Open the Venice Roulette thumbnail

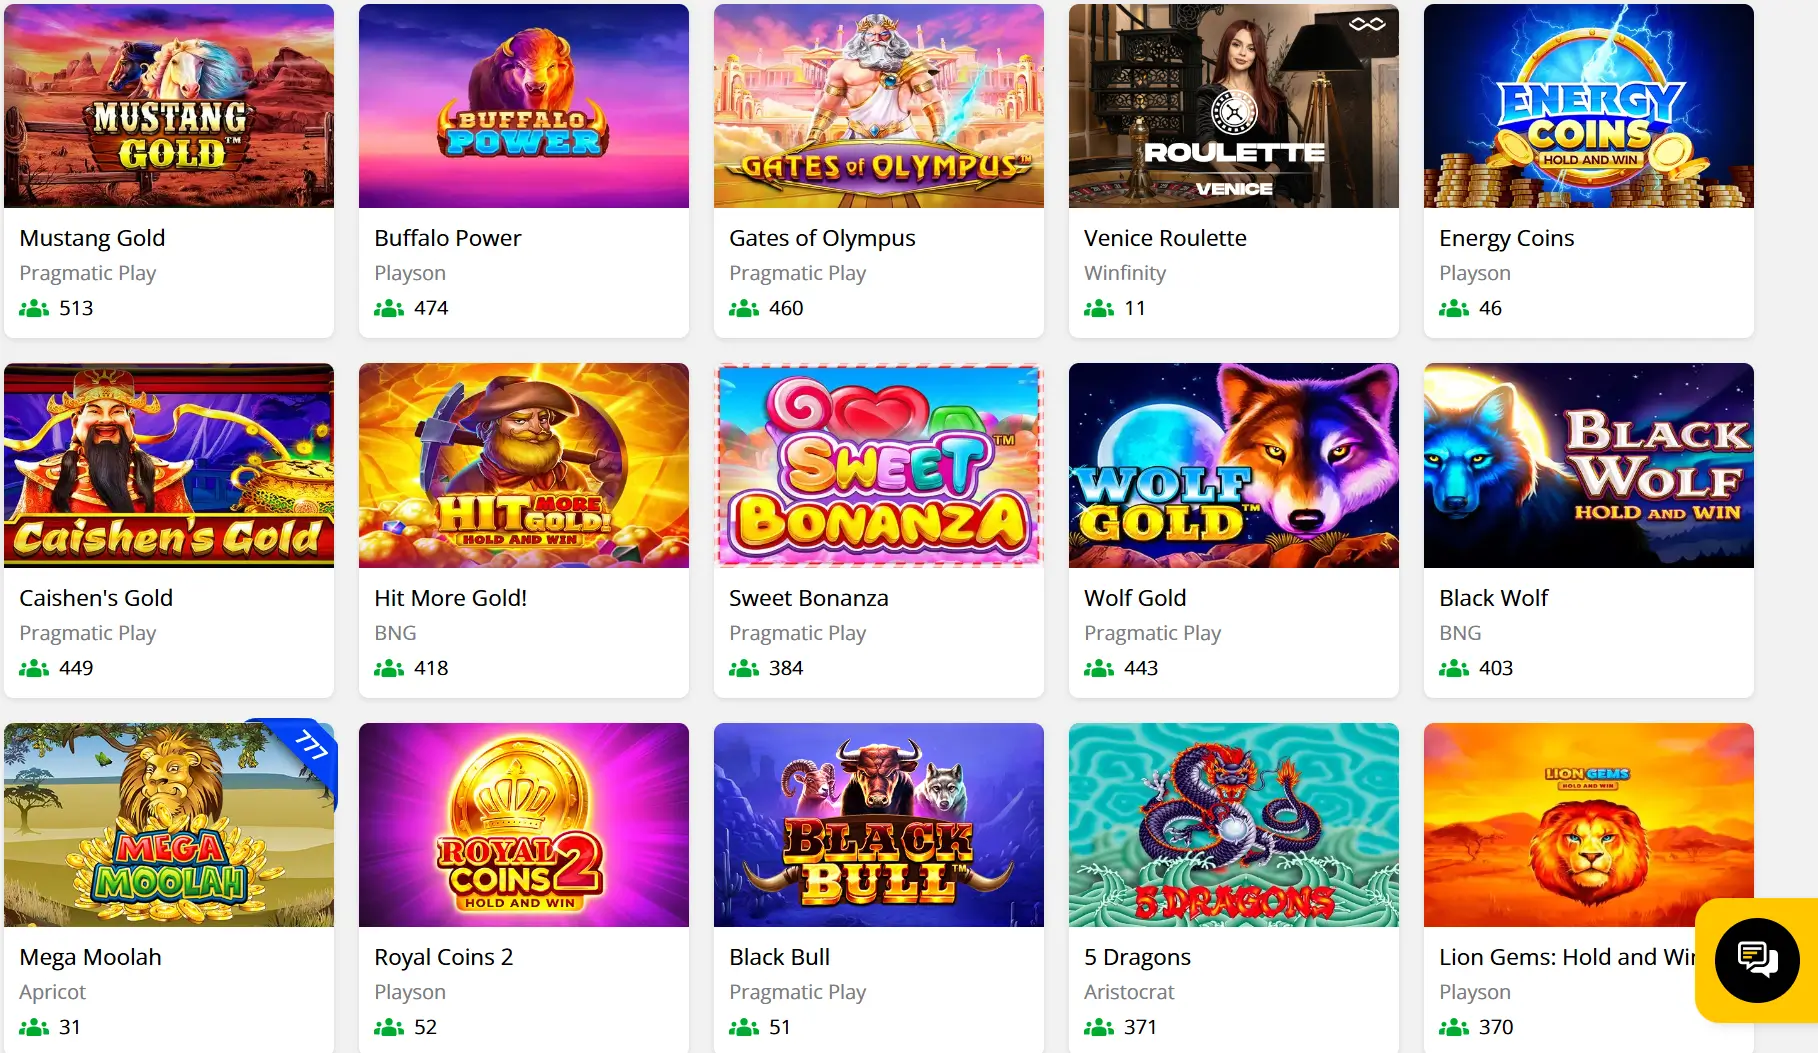tap(1234, 106)
